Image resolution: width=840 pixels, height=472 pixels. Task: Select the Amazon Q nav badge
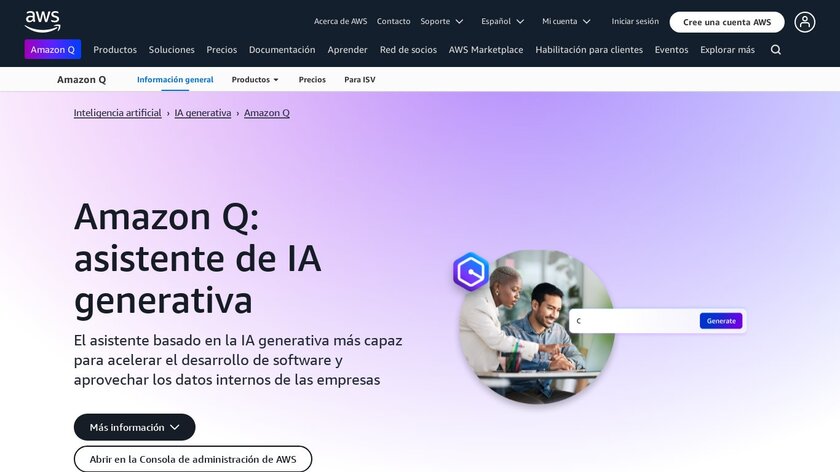click(52, 49)
